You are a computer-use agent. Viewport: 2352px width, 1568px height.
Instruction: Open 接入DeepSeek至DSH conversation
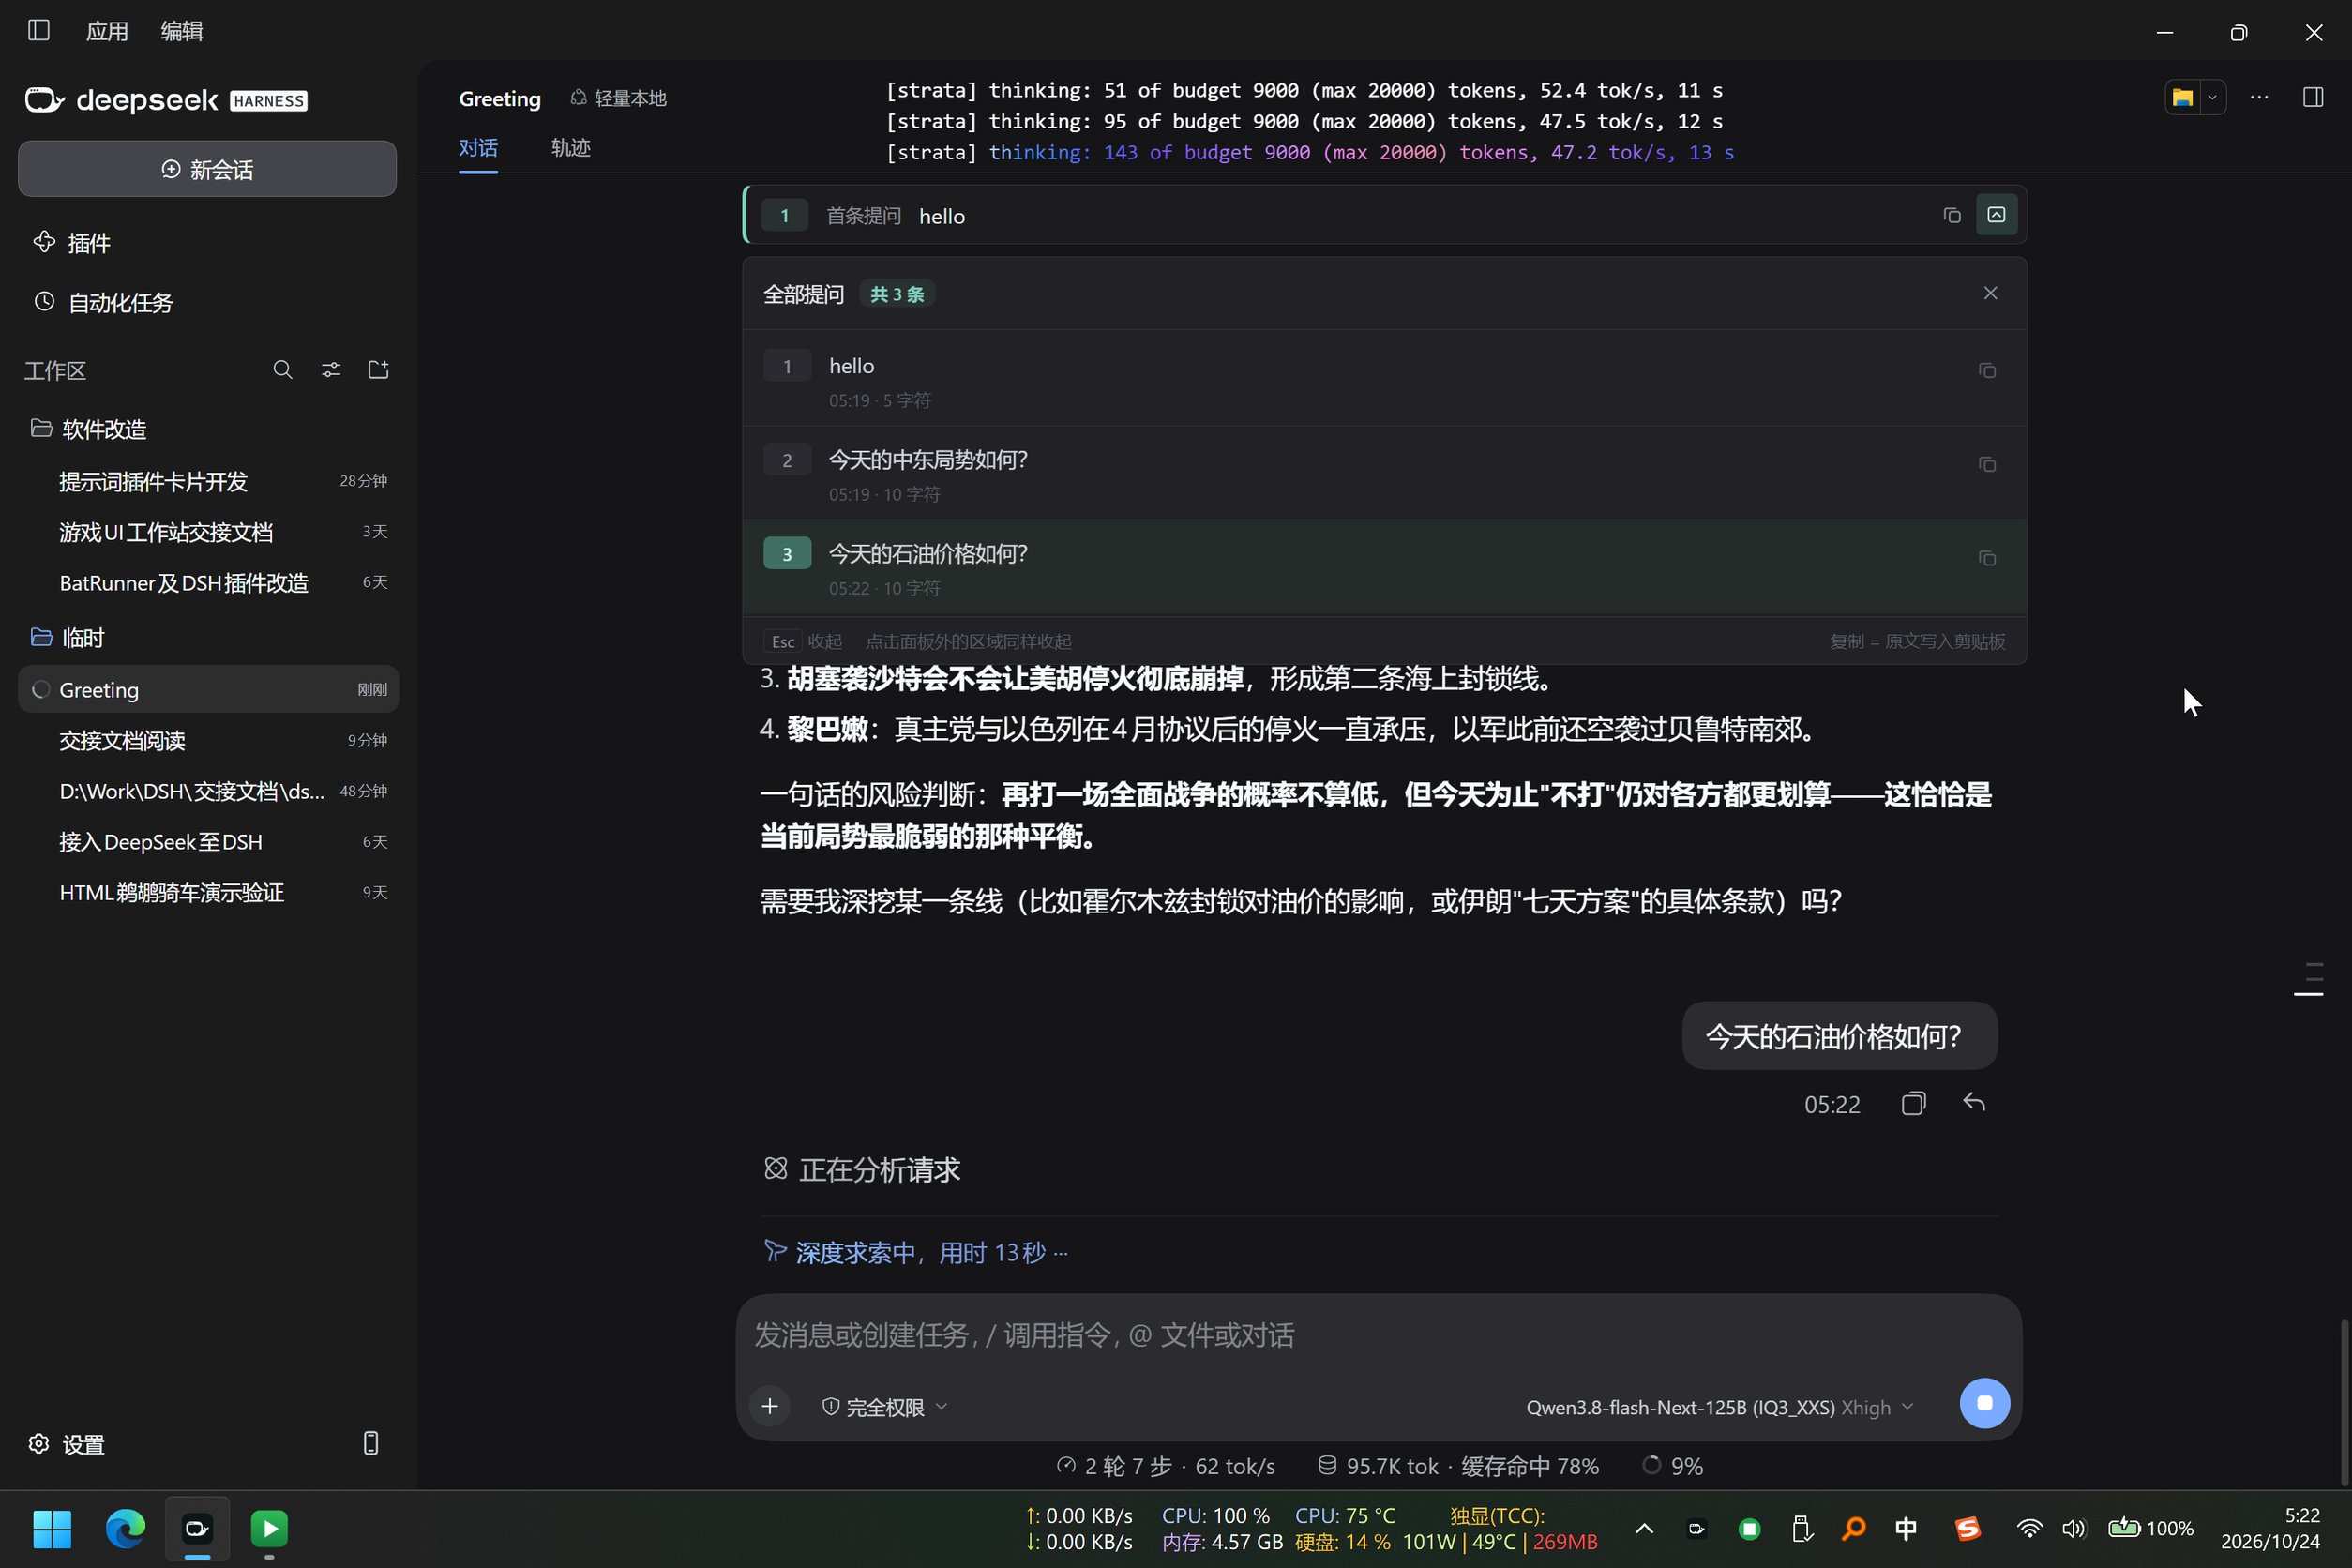tap(208, 842)
